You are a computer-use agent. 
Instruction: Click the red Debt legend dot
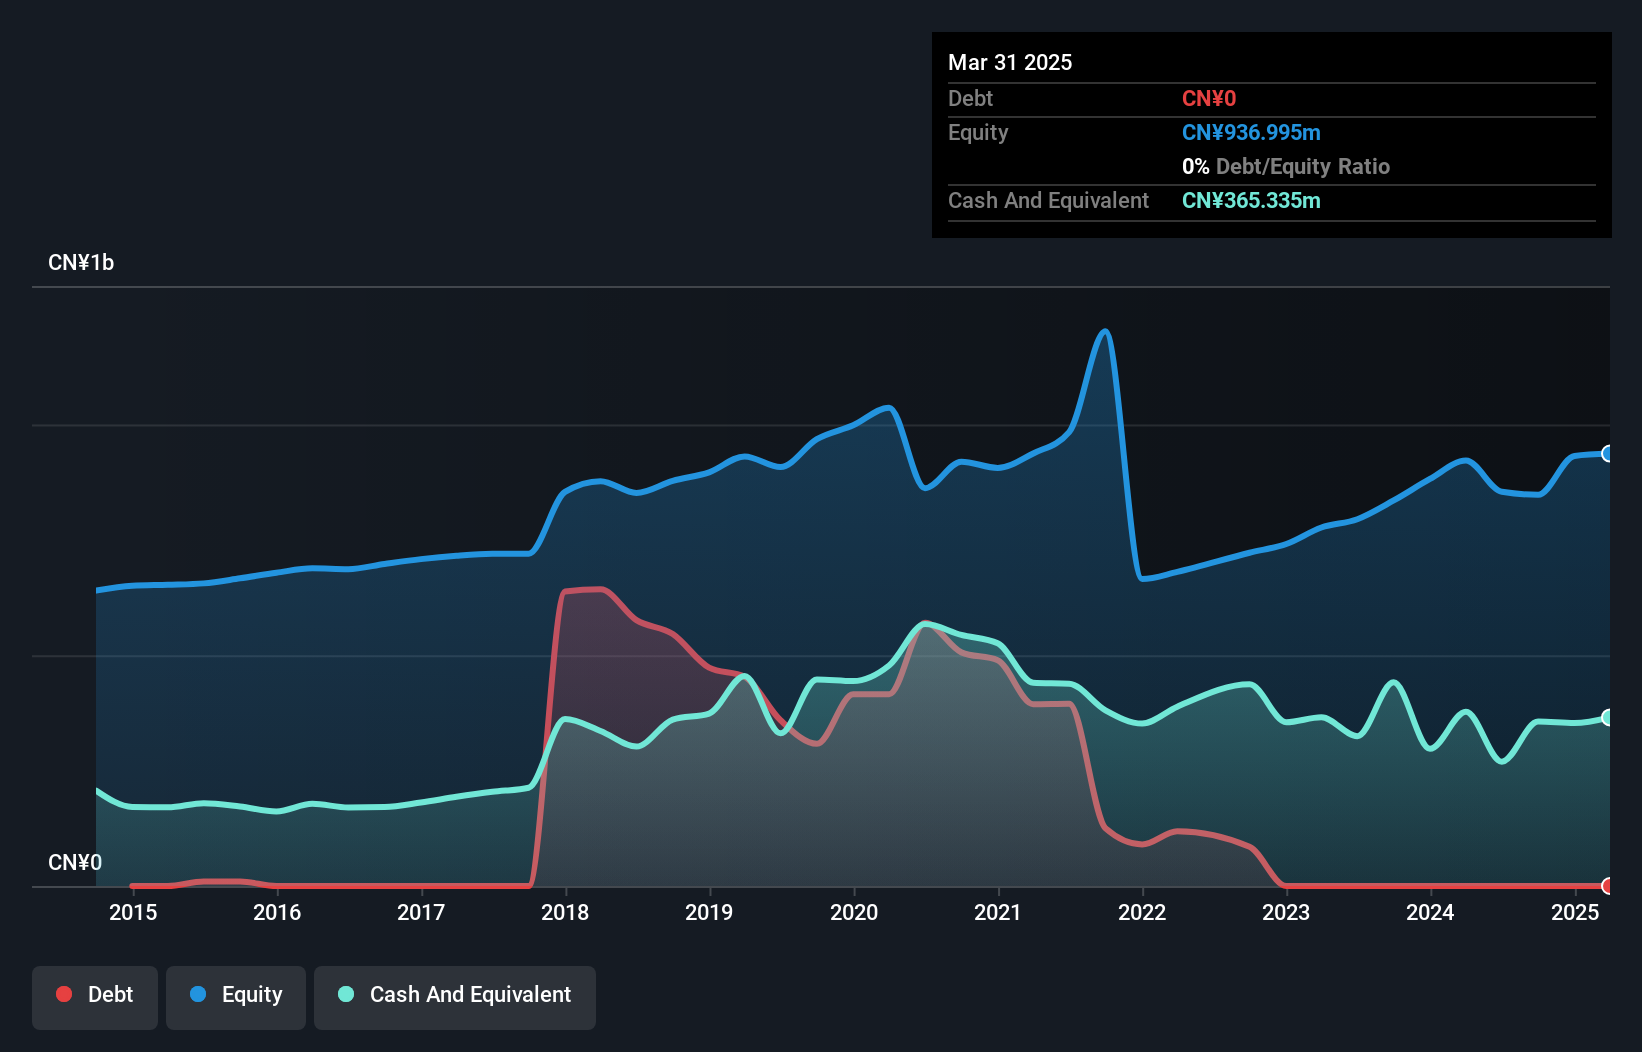pyautogui.click(x=64, y=994)
